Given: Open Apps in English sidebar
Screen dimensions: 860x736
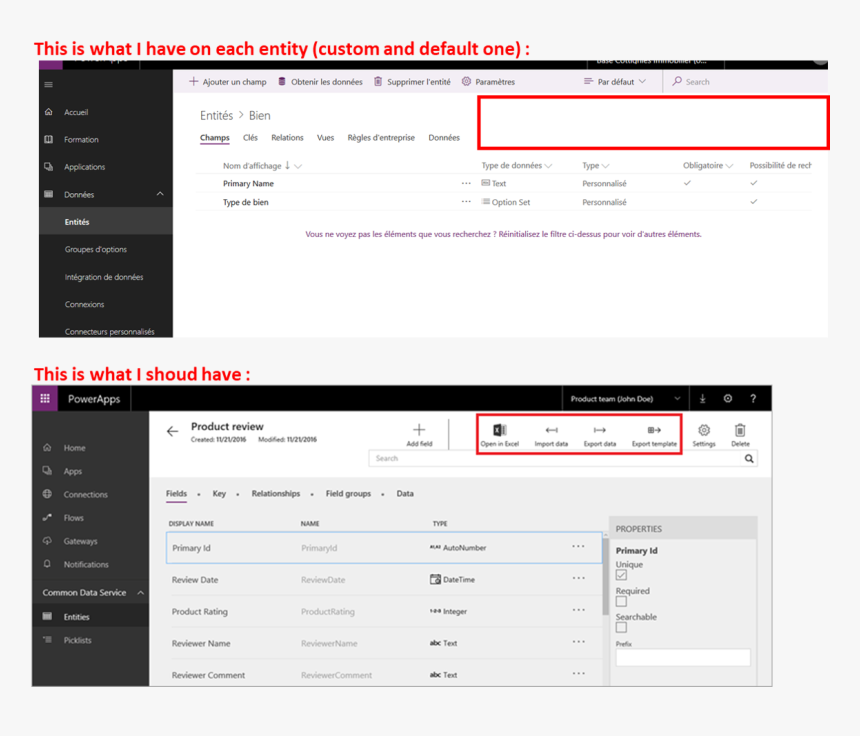Looking at the screenshot, I should coord(72,471).
